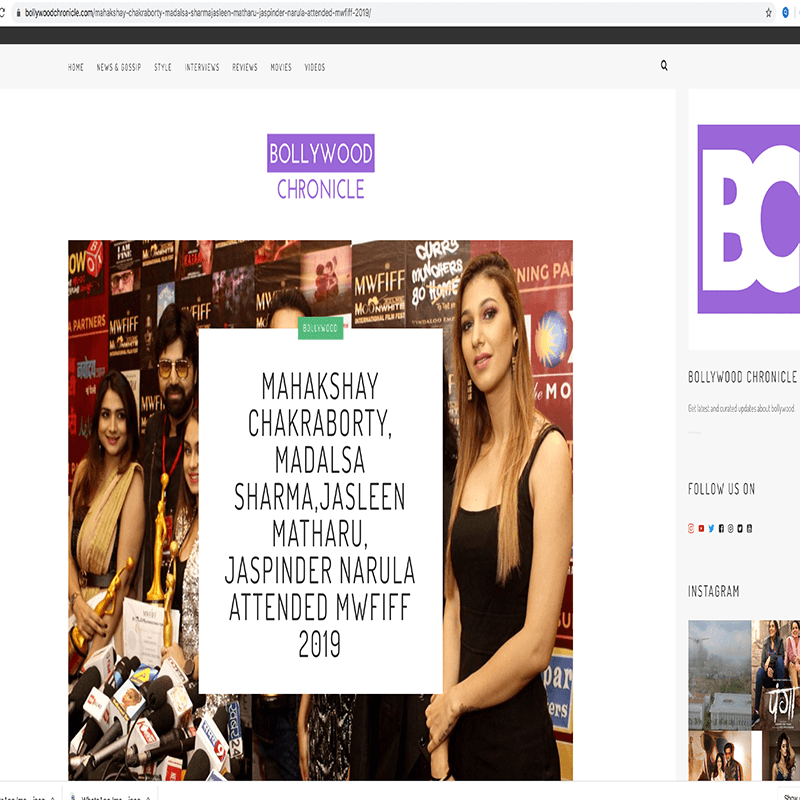Click the blue browser extension icon
The image size is (800, 800).
(x=786, y=13)
